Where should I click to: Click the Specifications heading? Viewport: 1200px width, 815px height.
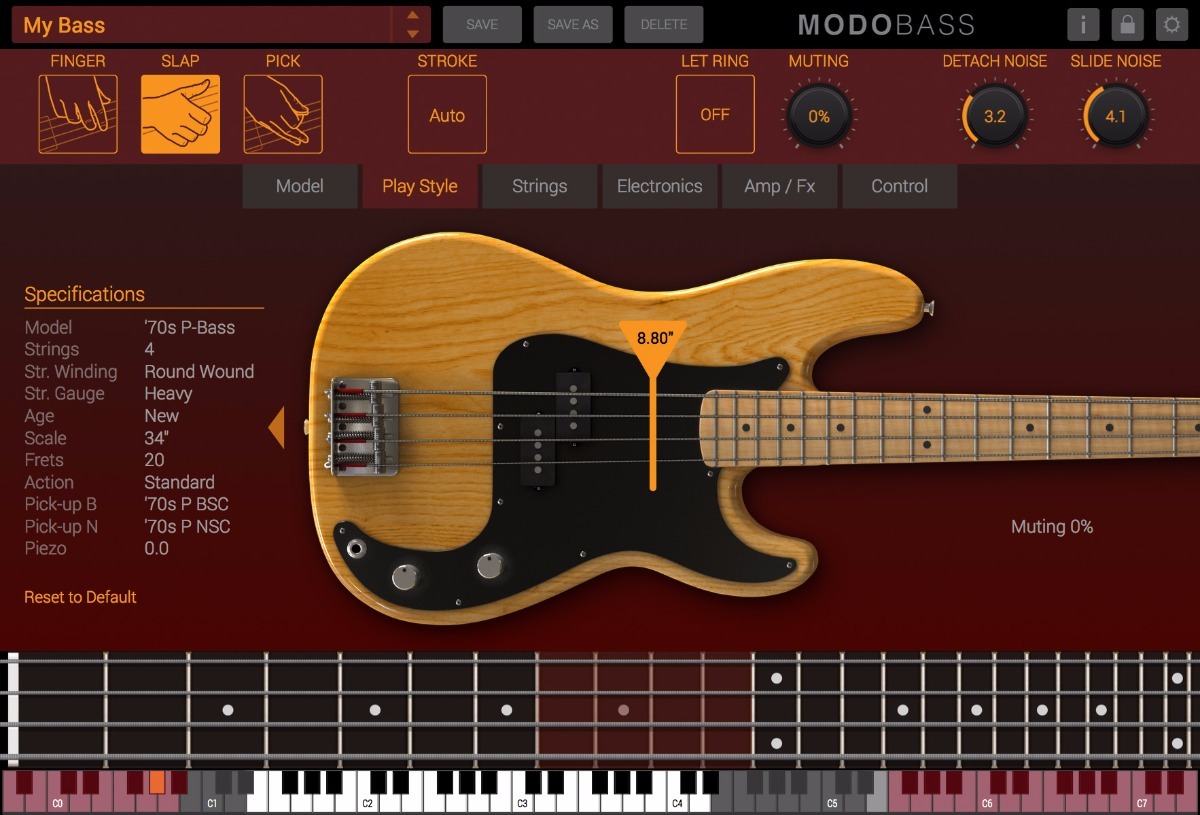85,294
